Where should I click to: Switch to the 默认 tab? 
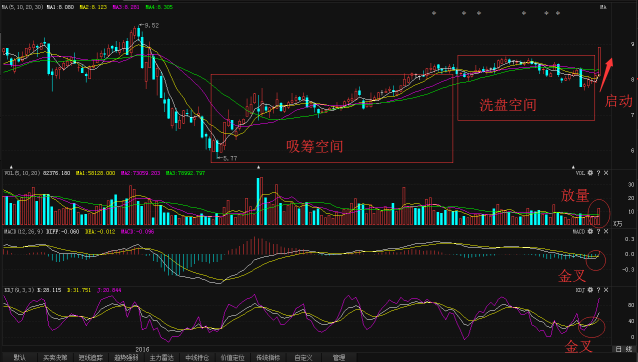tap(20, 358)
